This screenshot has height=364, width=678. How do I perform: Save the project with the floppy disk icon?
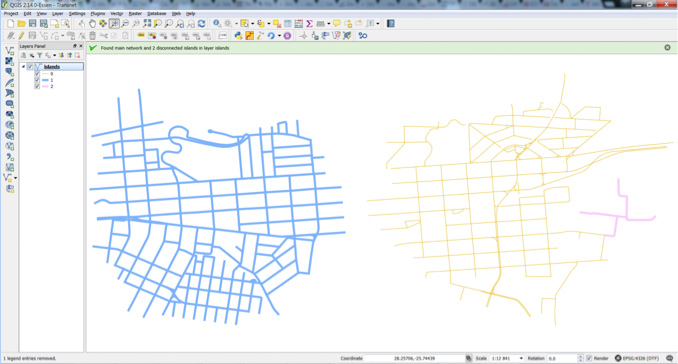[x=32, y=23]
